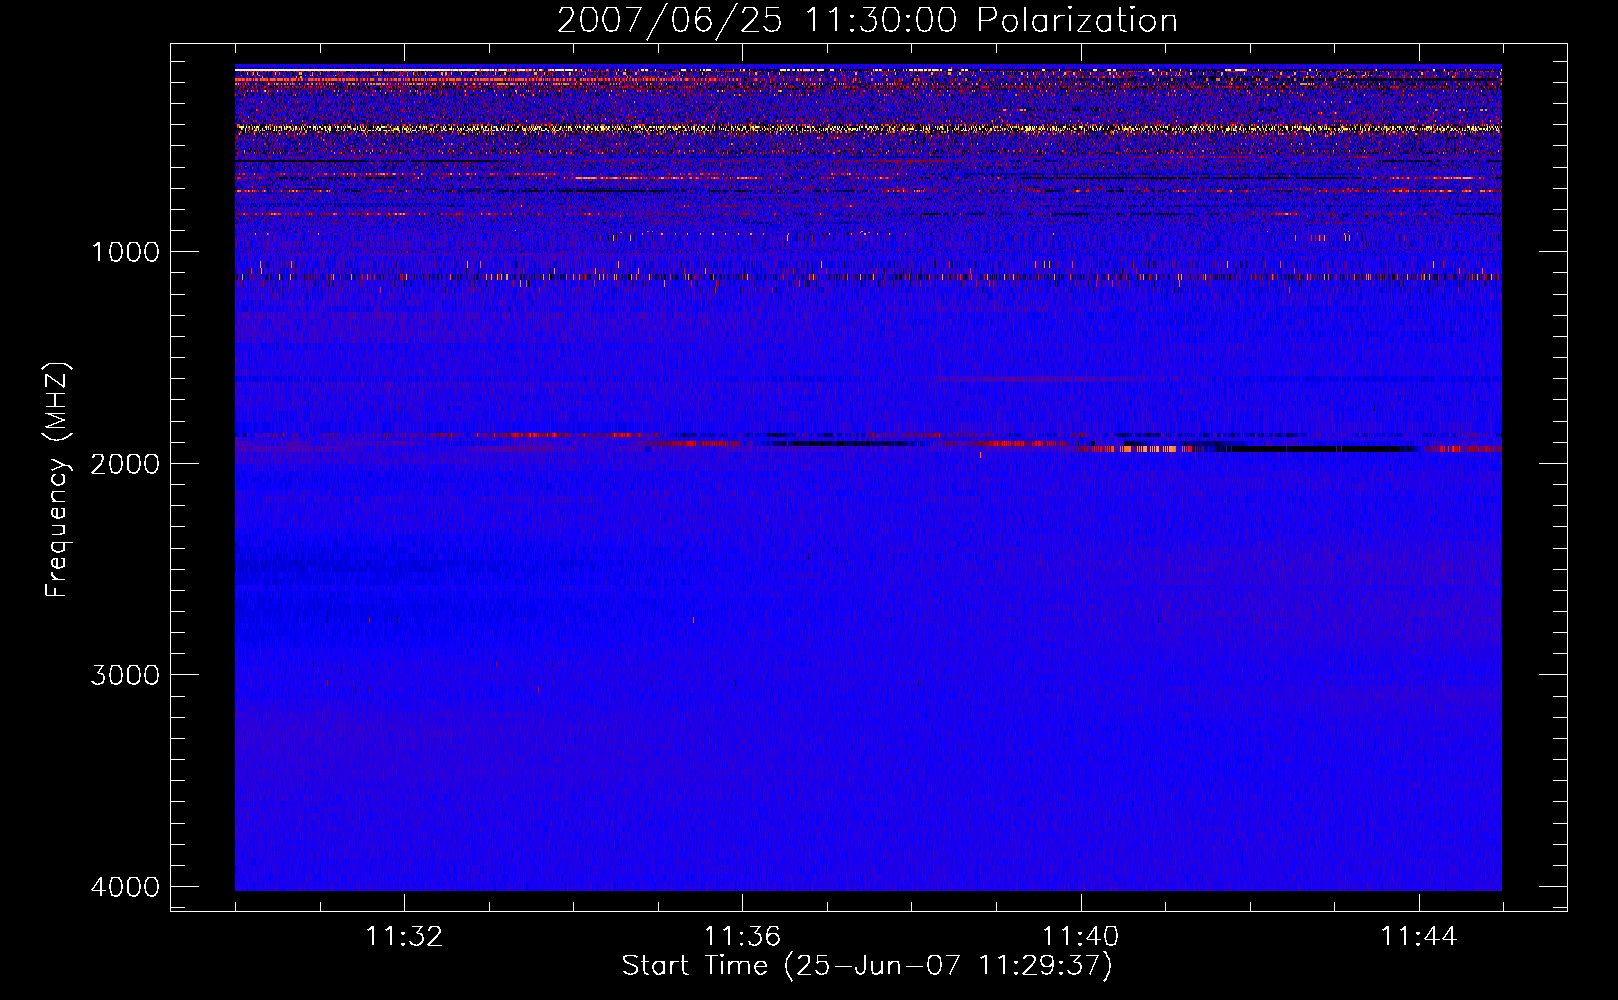Click the 'Start Time (25-Jun-07 11:29:37)' axis label
The width and height of the screenshot is (1618, 1000).
[867, 966]
